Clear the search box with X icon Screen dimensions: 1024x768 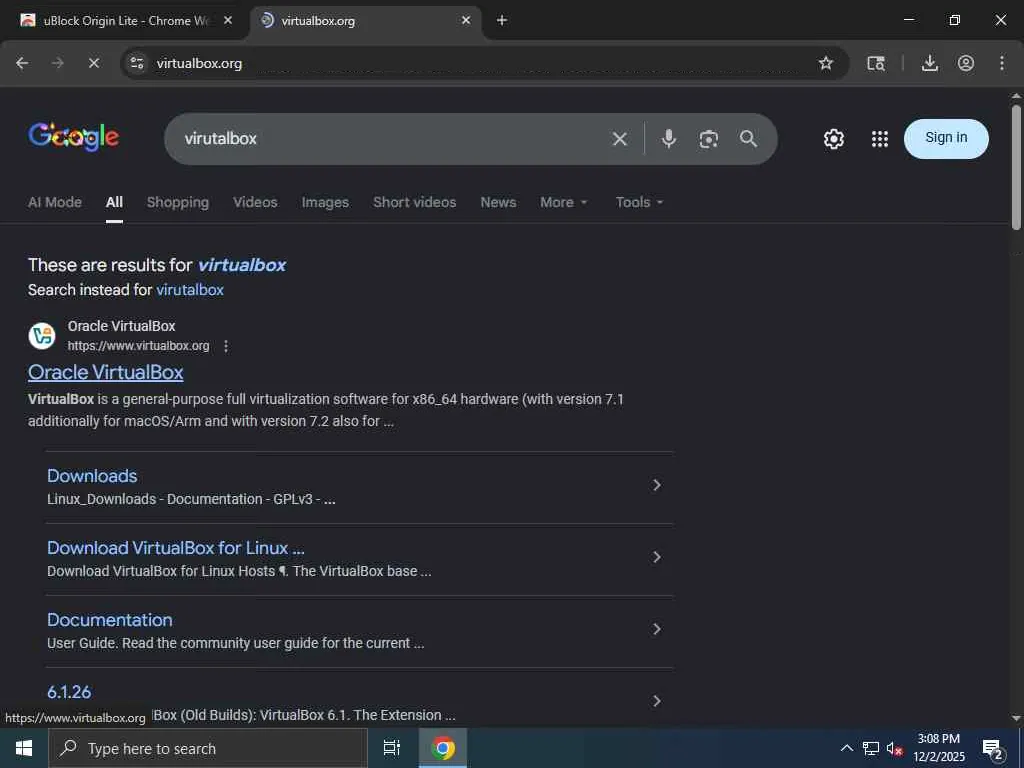pyautogui.click(x=620, y=138)
